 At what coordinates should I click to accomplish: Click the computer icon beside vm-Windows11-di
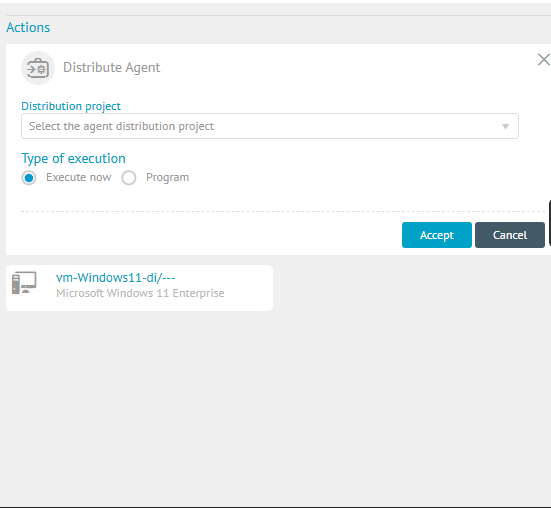point(24,282)
